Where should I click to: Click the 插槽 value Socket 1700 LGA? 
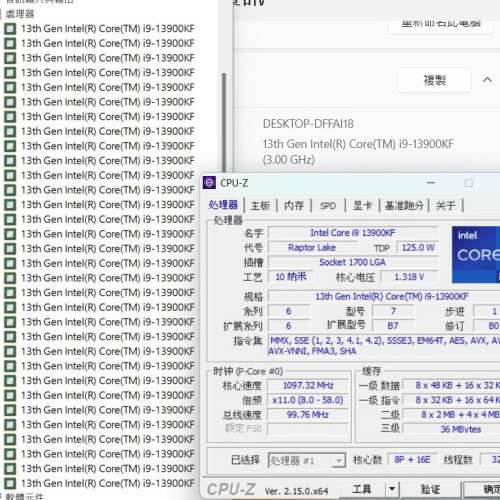352,262
